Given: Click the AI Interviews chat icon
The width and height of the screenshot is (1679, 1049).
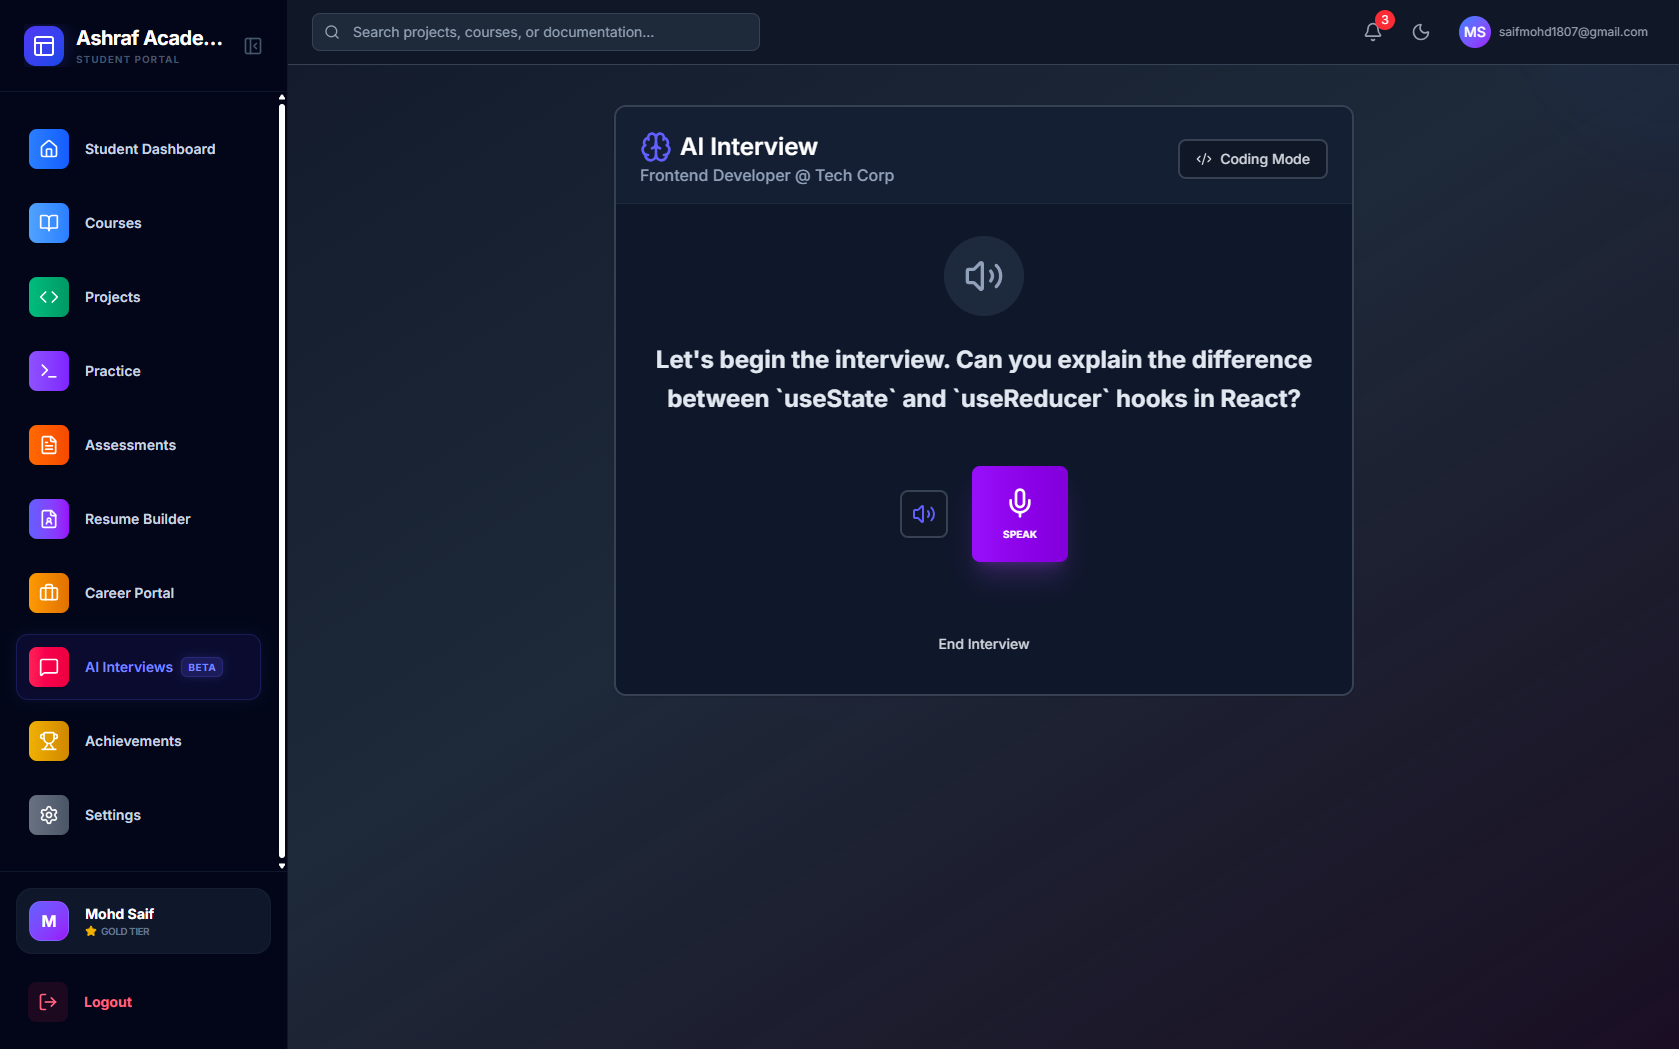Looking at the screenshot, I should pyautogui.click(x=49, y=667).
